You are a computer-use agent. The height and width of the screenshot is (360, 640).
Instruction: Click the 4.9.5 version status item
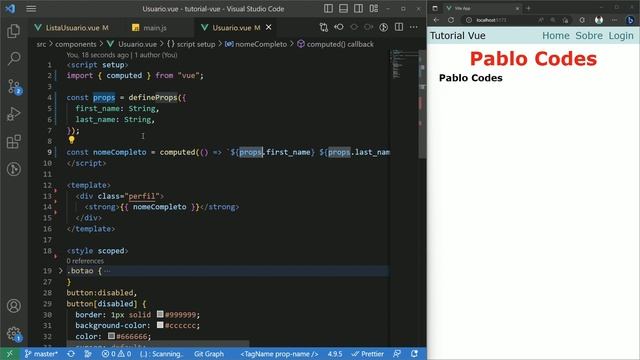335,354
